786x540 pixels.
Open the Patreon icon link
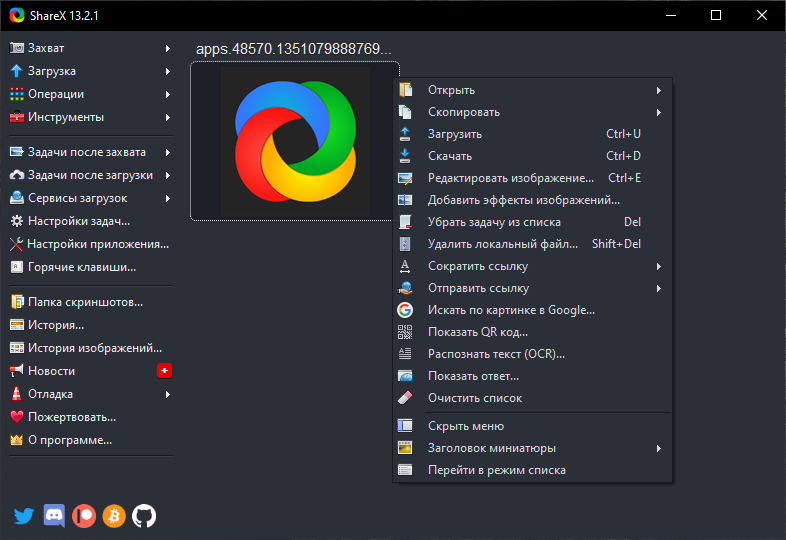pos(84,516)
